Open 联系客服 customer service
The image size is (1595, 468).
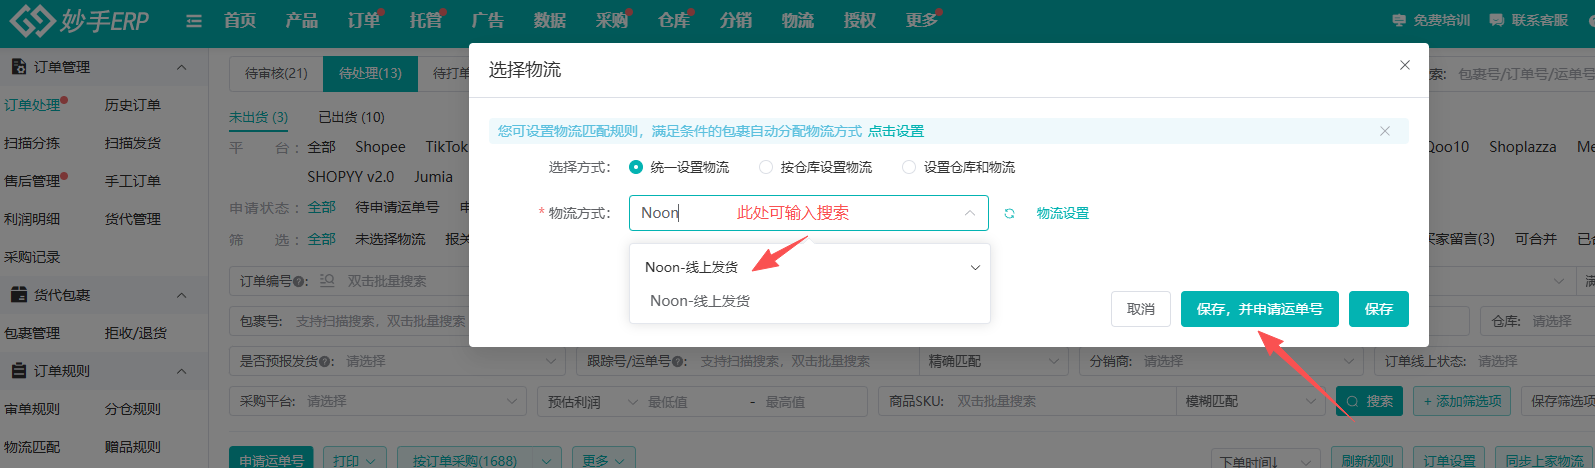pos(1528,20)
